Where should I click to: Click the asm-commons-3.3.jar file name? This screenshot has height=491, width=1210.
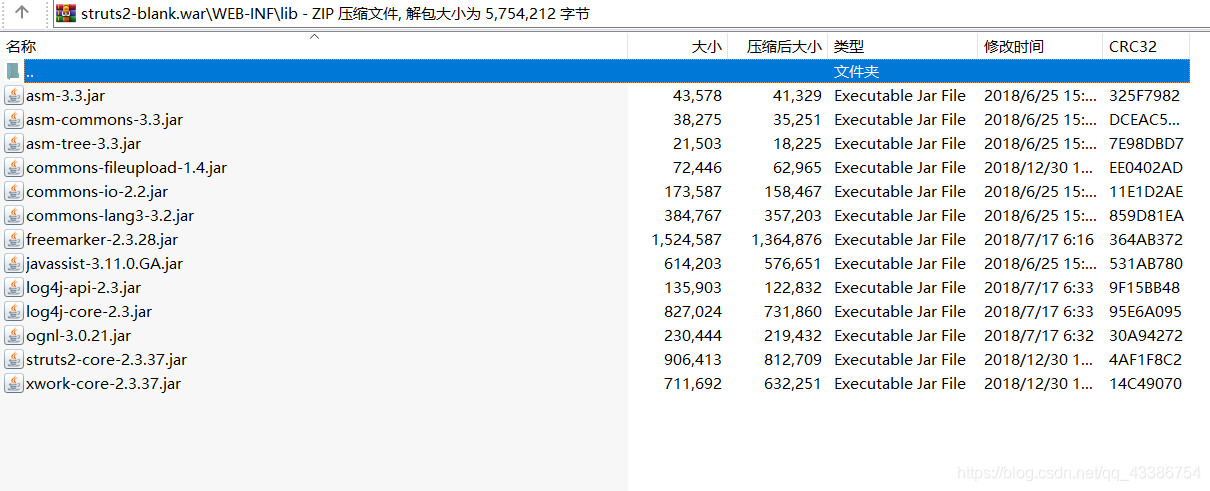[104, 120]
